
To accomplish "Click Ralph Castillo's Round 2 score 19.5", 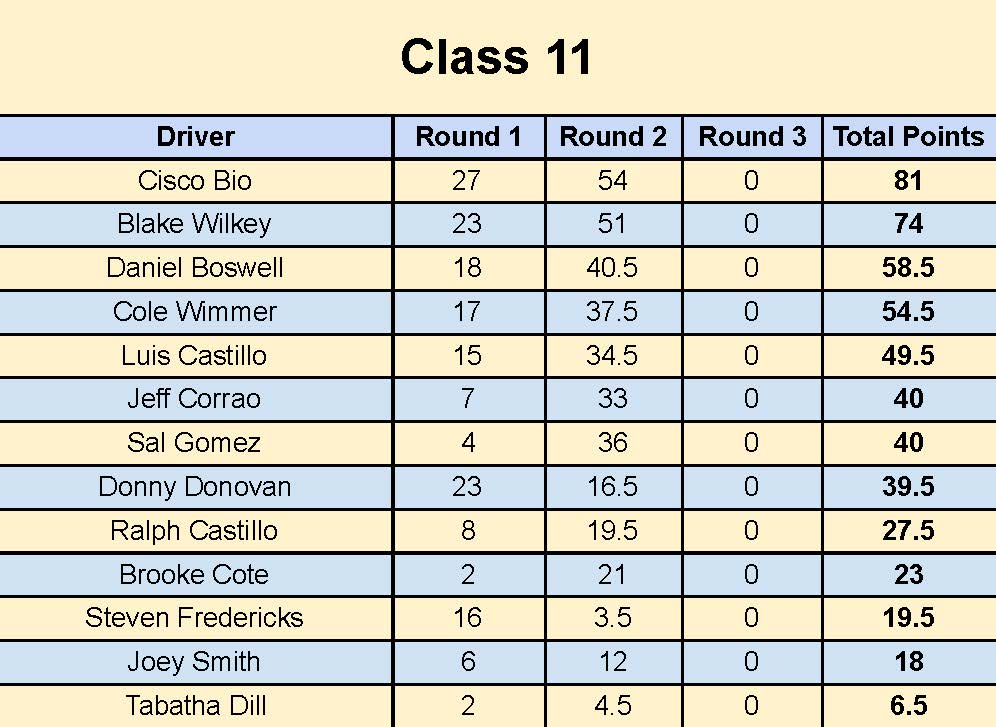I will pos(612,531).
